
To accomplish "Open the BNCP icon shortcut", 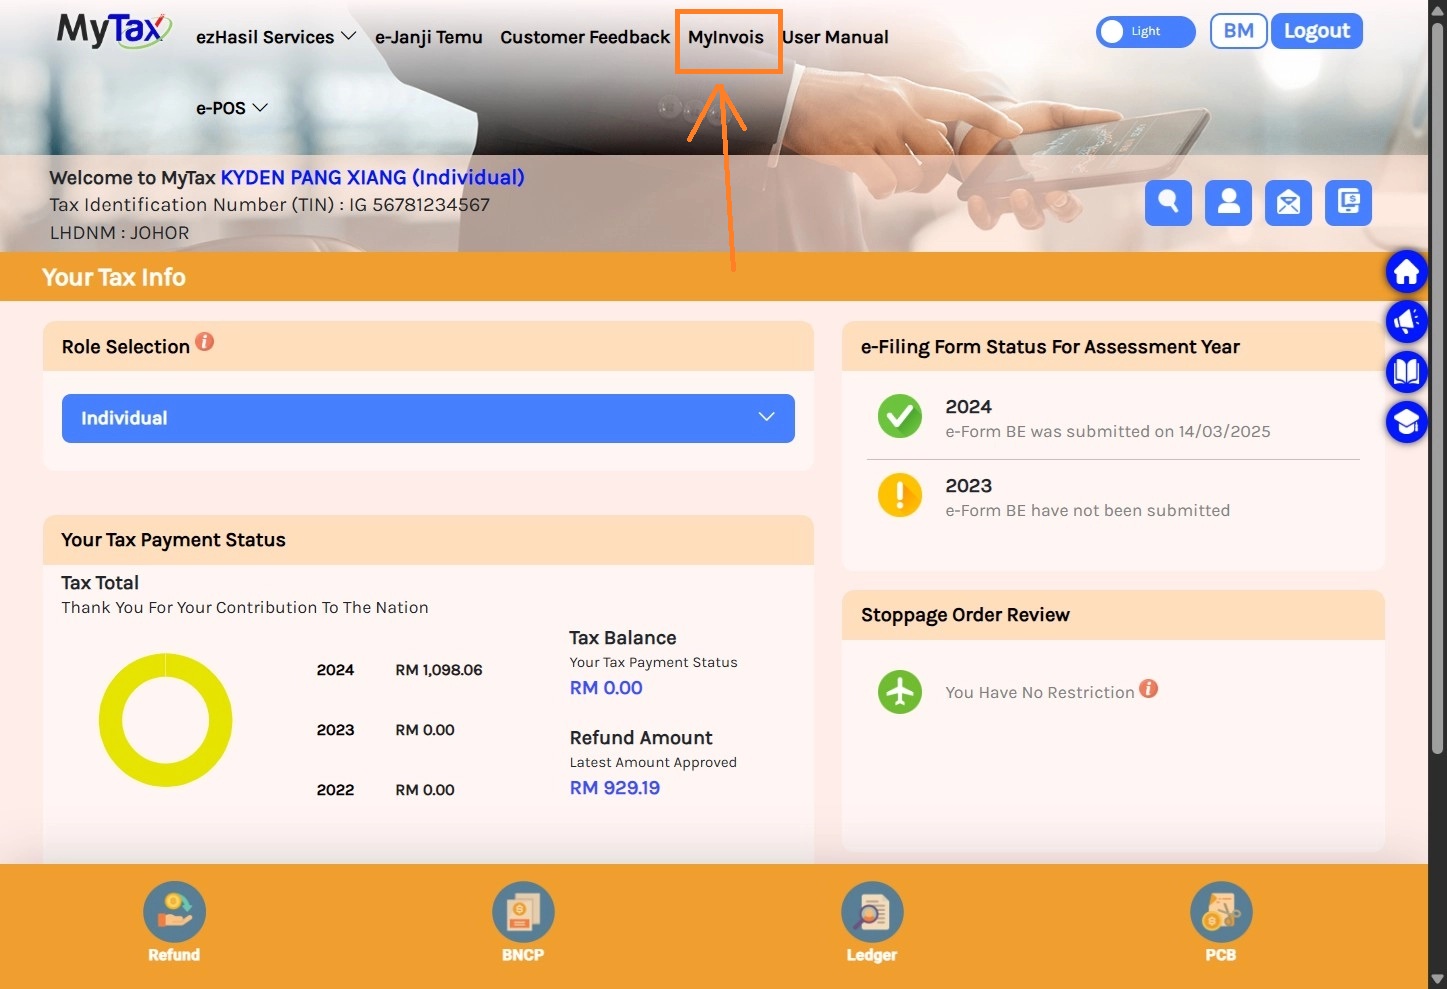I will tap(522, 912).
